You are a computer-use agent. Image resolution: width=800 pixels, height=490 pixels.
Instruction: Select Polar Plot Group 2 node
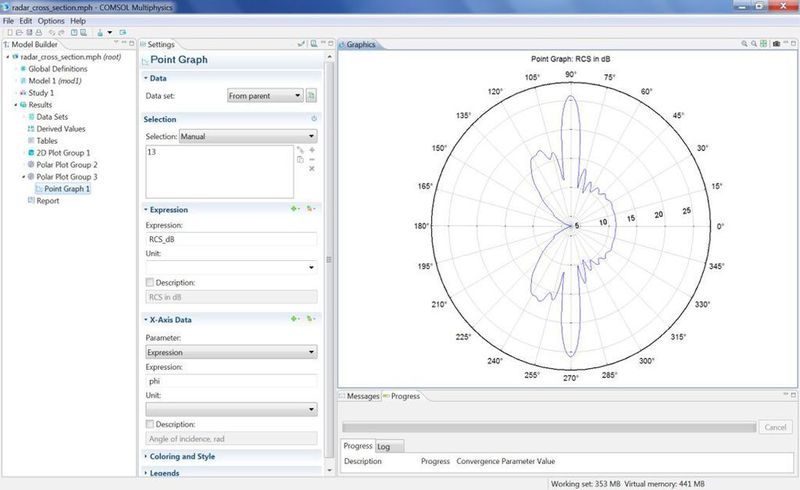pos(66,165)
